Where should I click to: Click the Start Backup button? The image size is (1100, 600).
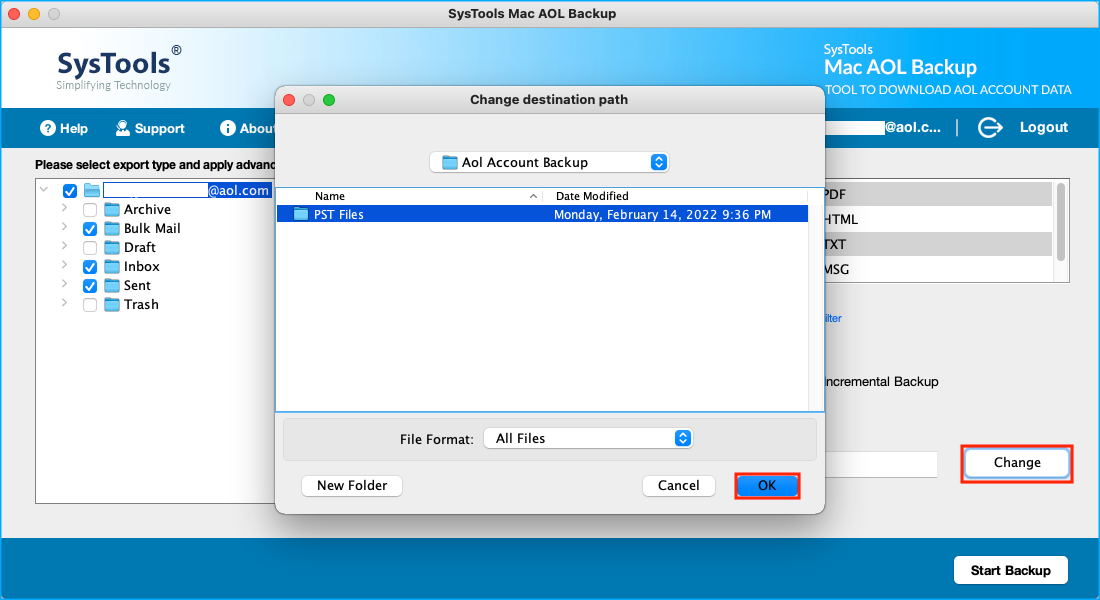[x=1010, y=571]
